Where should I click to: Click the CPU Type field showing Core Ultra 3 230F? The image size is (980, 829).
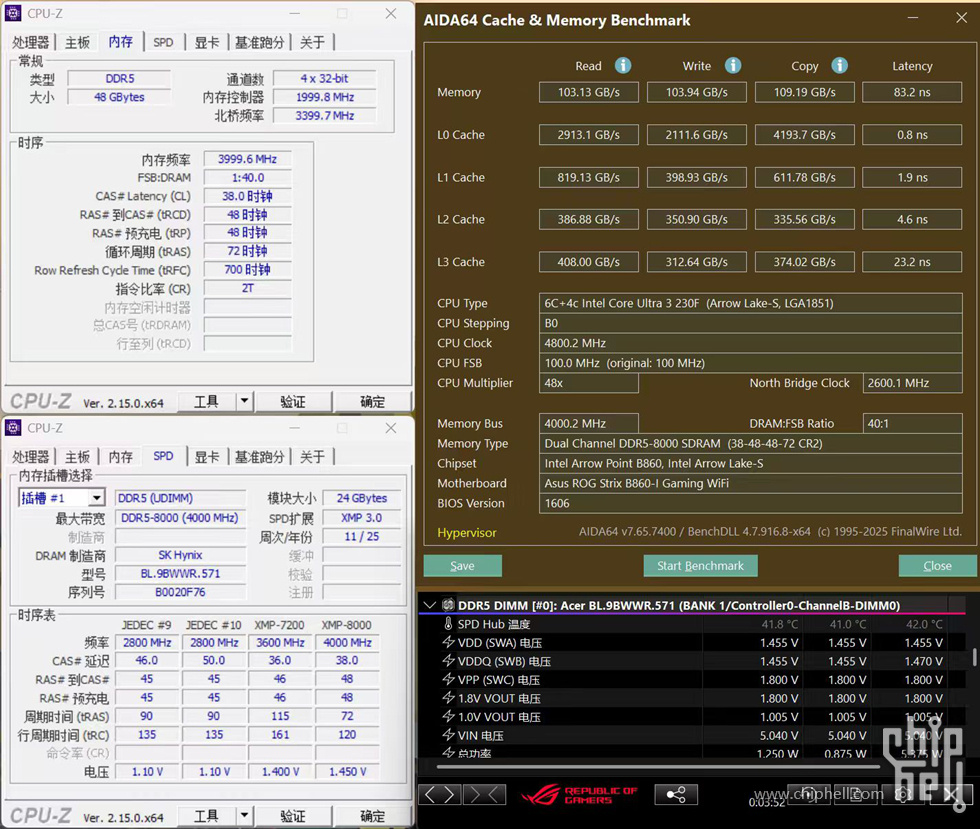tap(751, 303)
